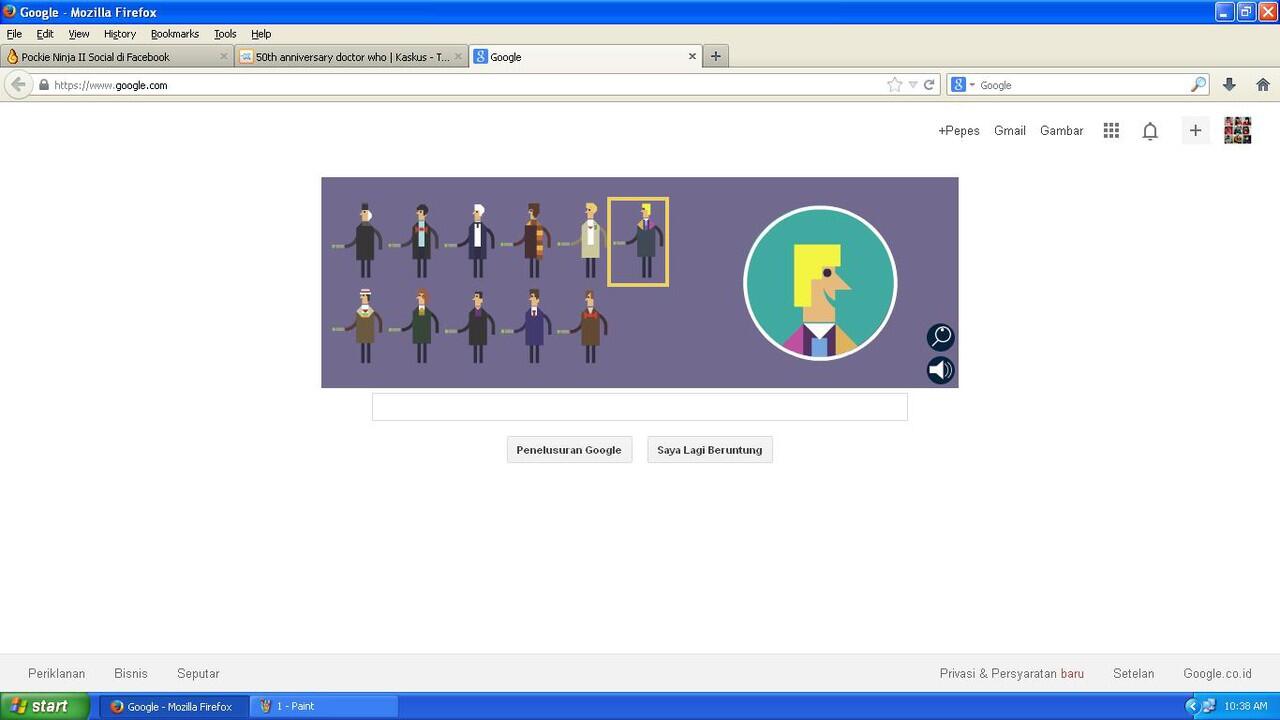Click the Share plus icon
Viewport: 1280px width, 720px height.
pyautogui.click(x=1195, y=131)
